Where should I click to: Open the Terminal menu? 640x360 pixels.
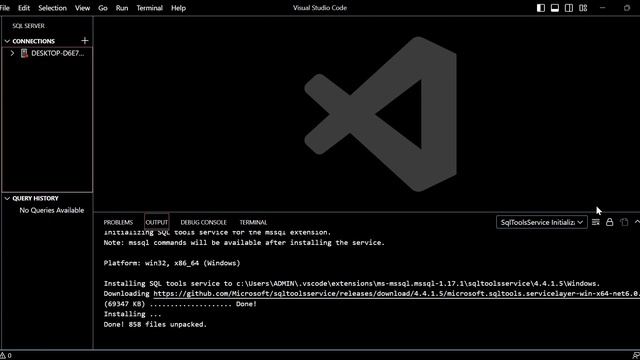tap(149, 8)
